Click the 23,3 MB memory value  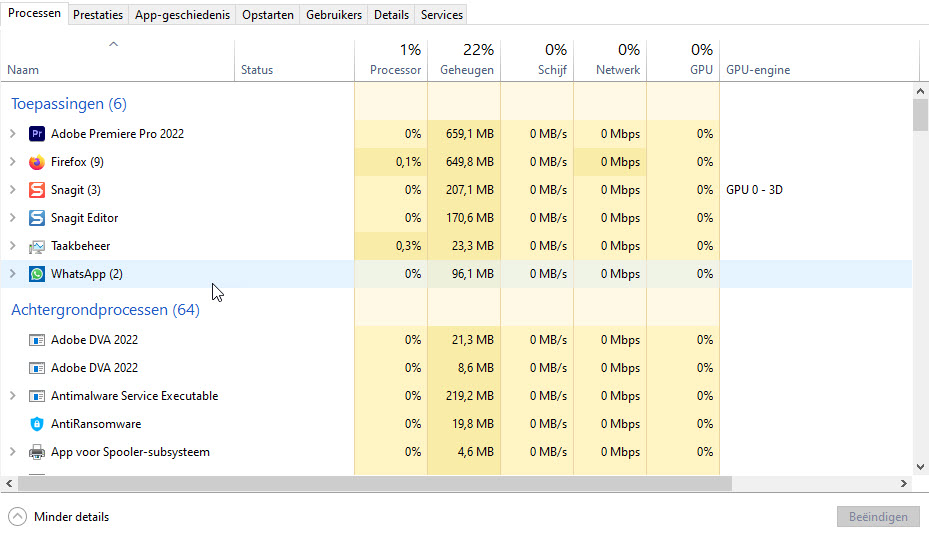click(472, 246)
